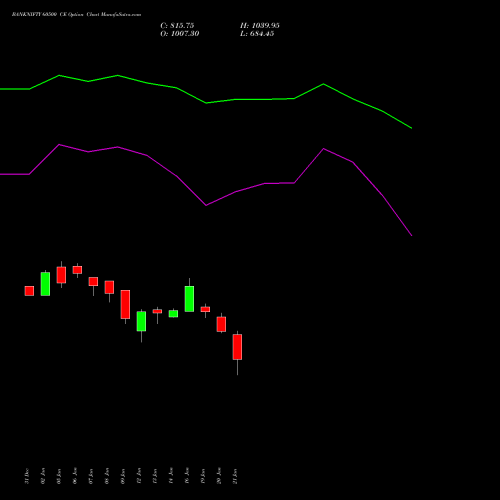Click the 06 Jan date label
This screenshot has width=500, height=500.
click(75, 476)
